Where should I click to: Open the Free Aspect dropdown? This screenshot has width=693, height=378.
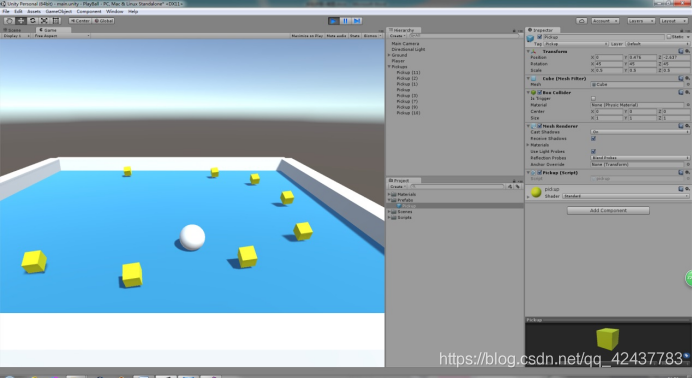pyautogui.click(x=61, y=36)
